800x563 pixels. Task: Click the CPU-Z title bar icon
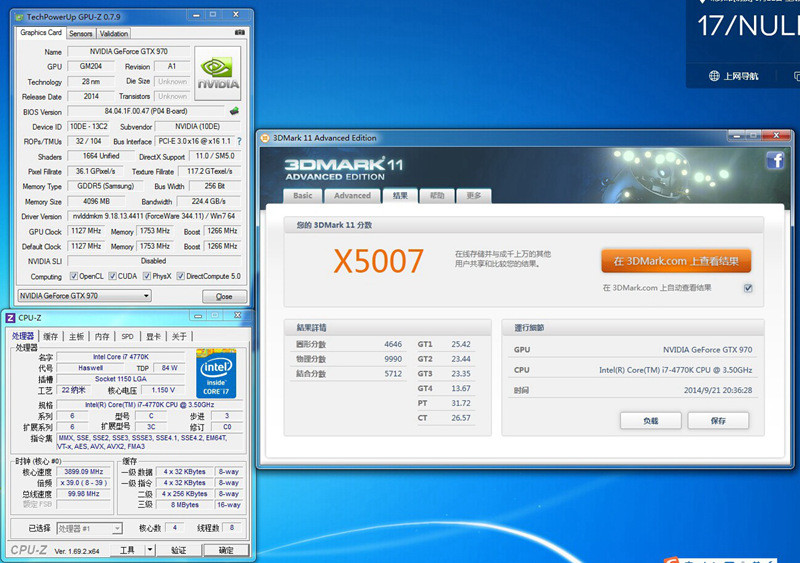tap(10, 317)
